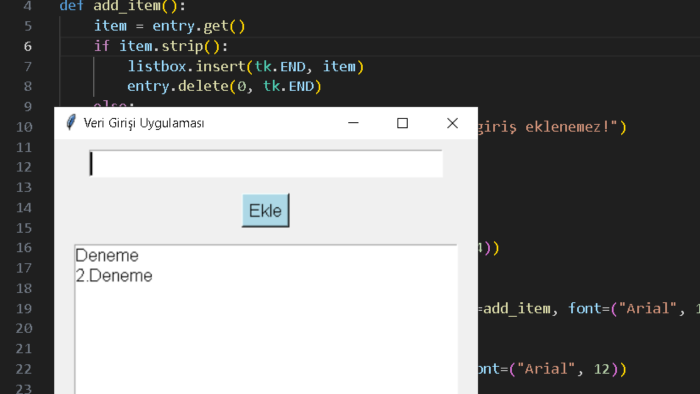Click 'add_item, font=("Arial"' code on line 19

tap(580, 309)
